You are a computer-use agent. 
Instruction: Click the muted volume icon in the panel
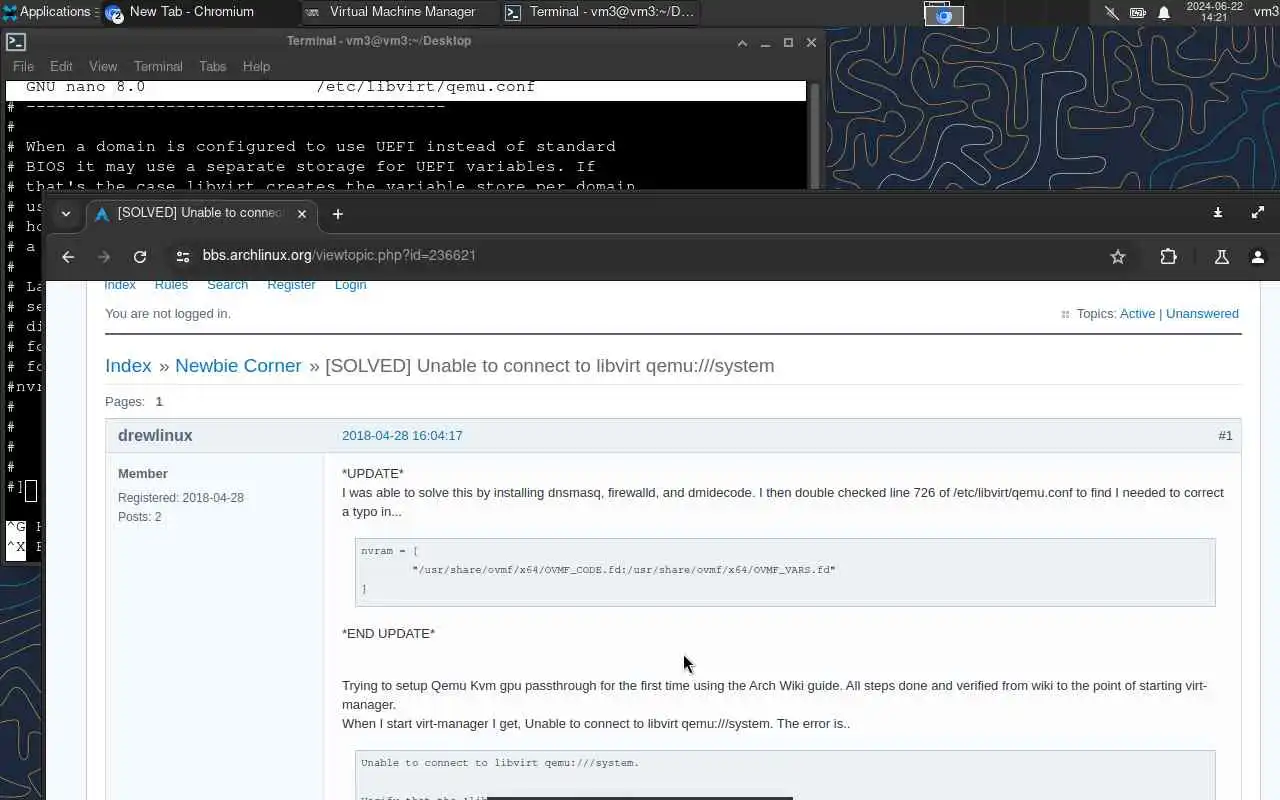click(1111, 13)
